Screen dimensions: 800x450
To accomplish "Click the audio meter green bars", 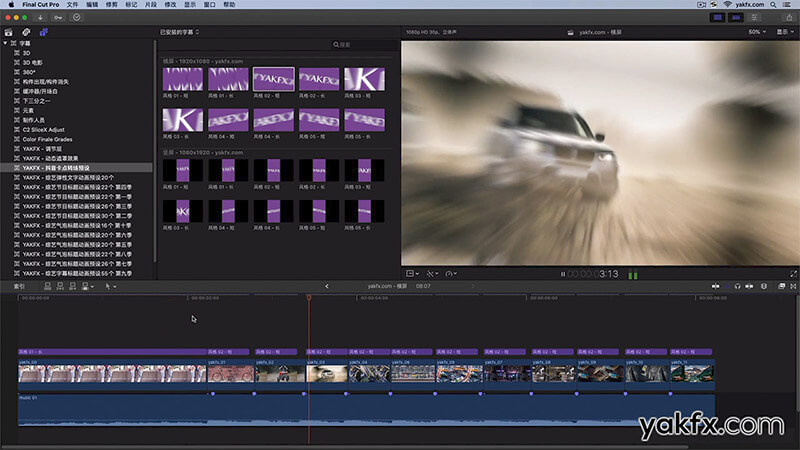I will point(633,276).
